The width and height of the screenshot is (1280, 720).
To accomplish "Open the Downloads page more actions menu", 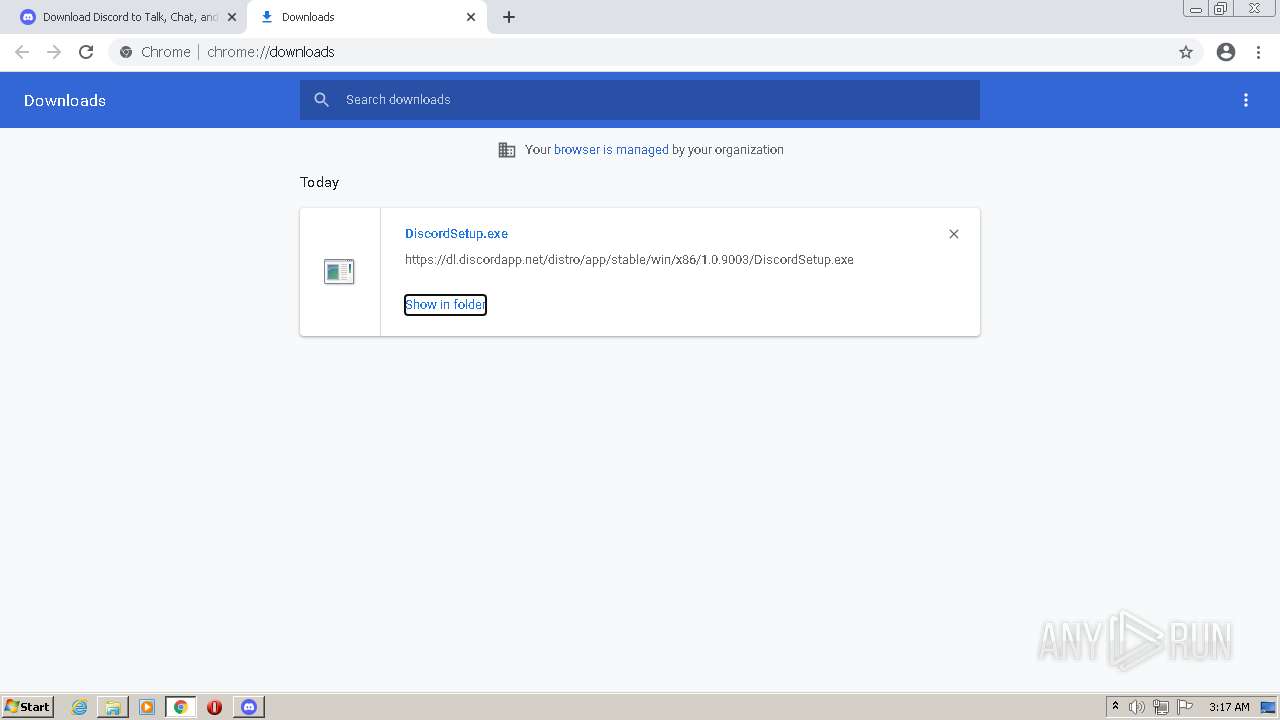I will point(1246,100).
